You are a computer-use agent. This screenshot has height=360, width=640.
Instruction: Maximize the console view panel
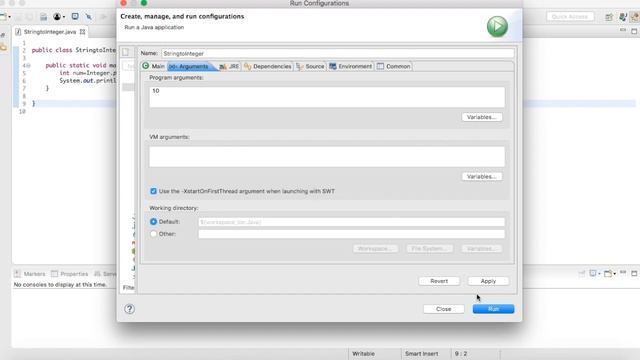[x=634, y=273]
